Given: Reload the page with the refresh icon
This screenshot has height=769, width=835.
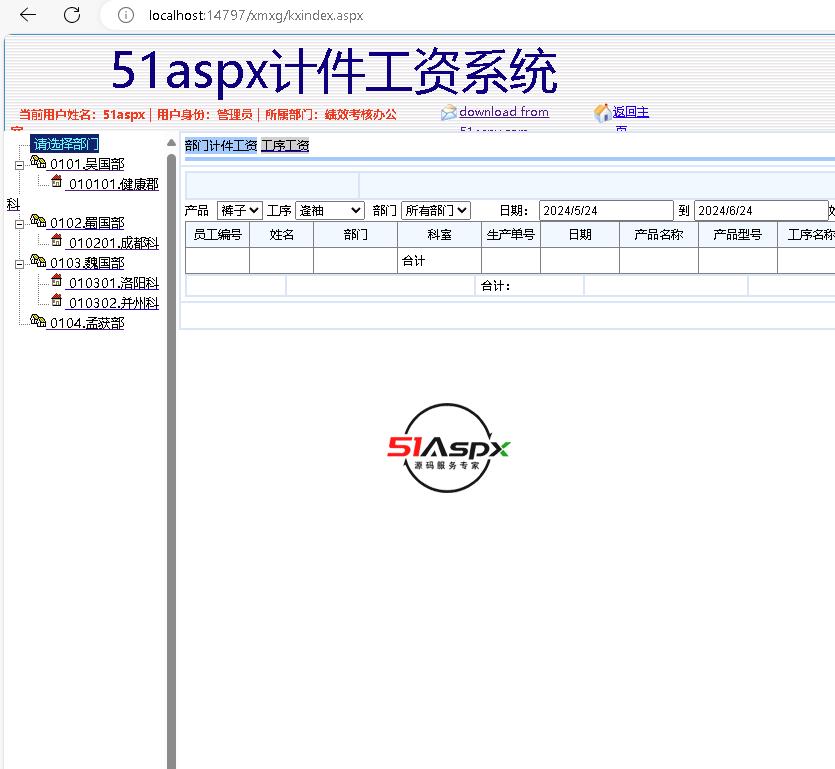Looking at the screenshot, I should [x=72, y=15].
